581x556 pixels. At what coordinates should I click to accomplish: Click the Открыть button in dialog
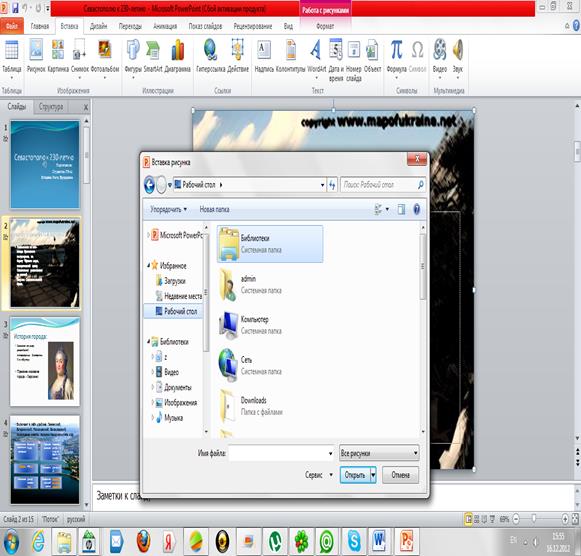pos(355,475)
